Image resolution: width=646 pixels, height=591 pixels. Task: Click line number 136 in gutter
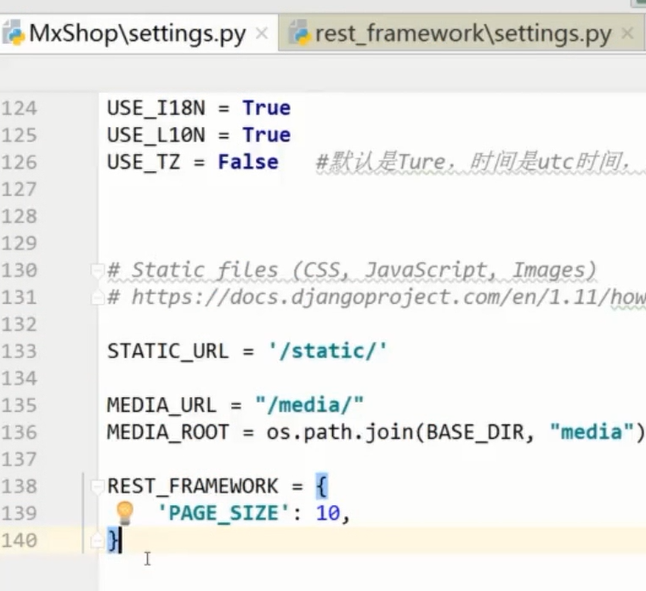tap(19, 432)
